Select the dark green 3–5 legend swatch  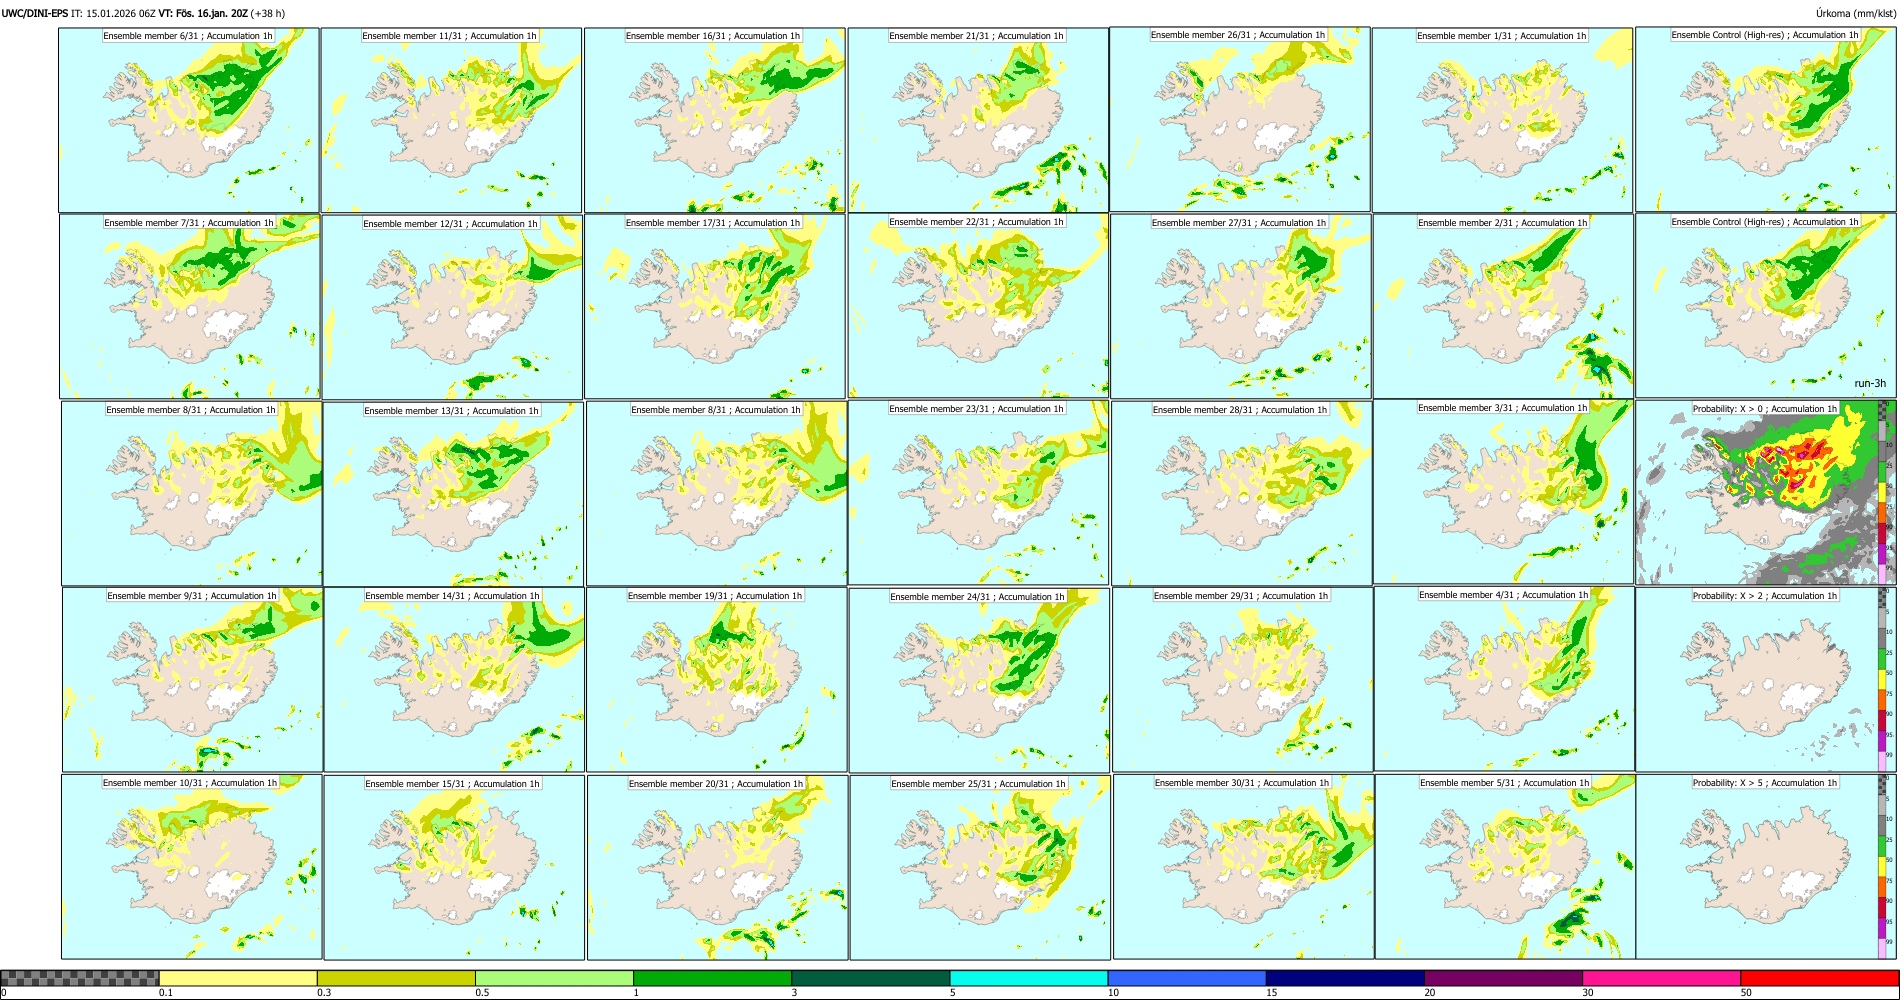pos(870,978)
